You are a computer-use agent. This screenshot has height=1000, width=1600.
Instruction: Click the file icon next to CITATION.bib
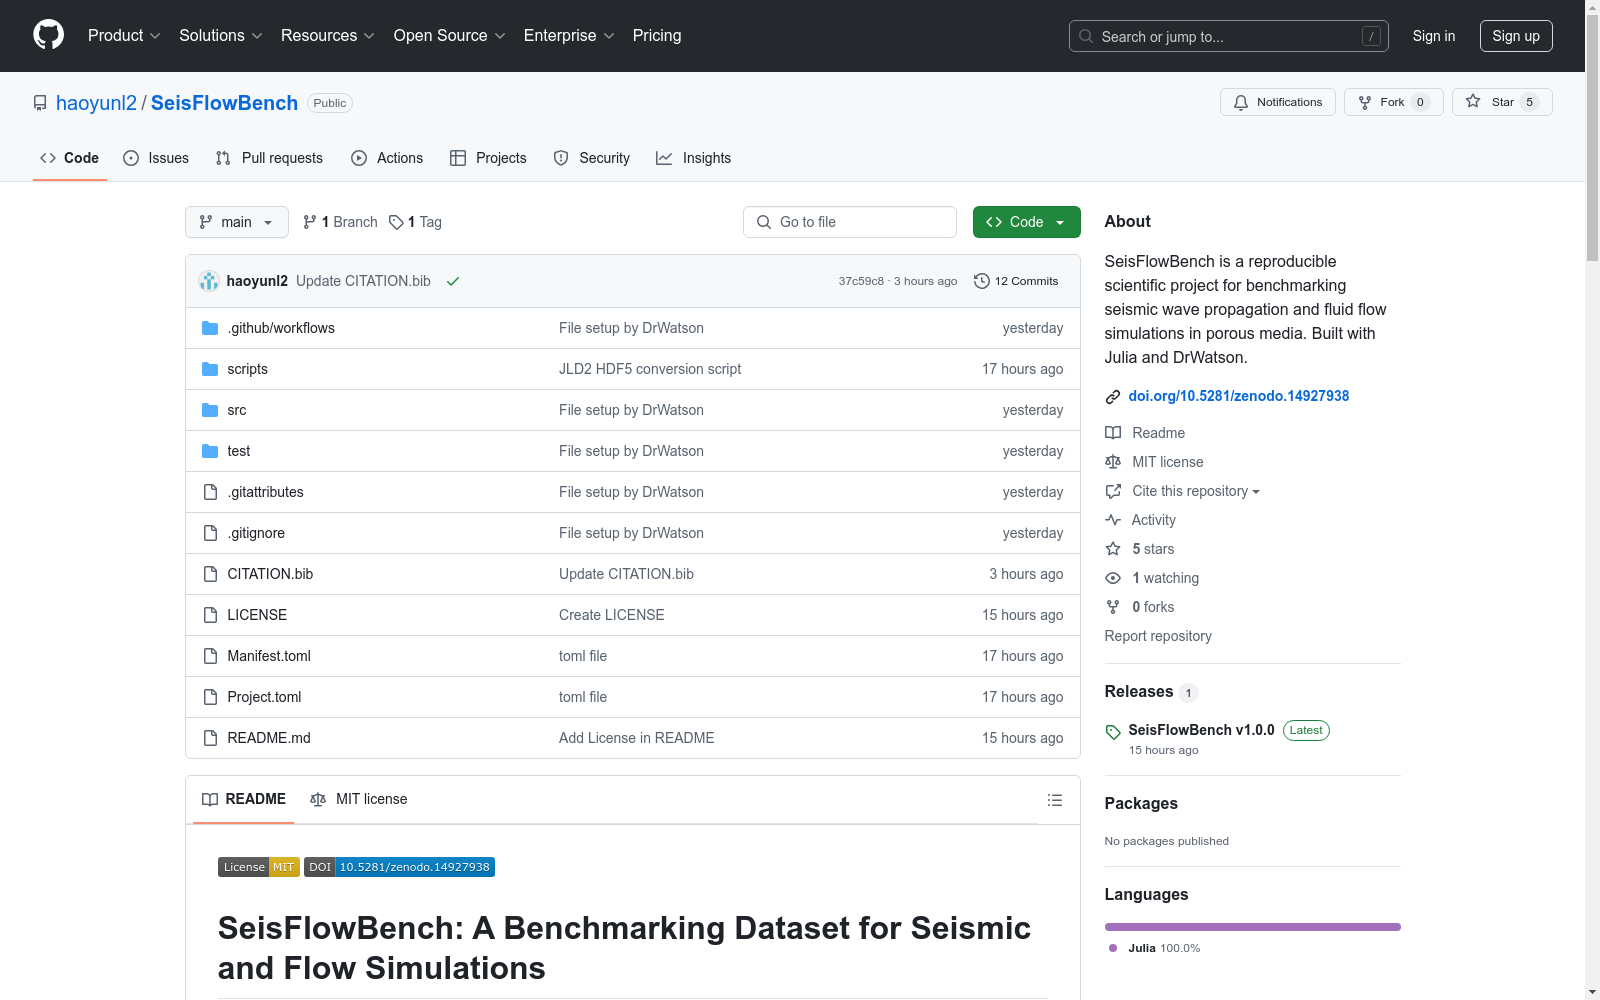coord(210,574)
